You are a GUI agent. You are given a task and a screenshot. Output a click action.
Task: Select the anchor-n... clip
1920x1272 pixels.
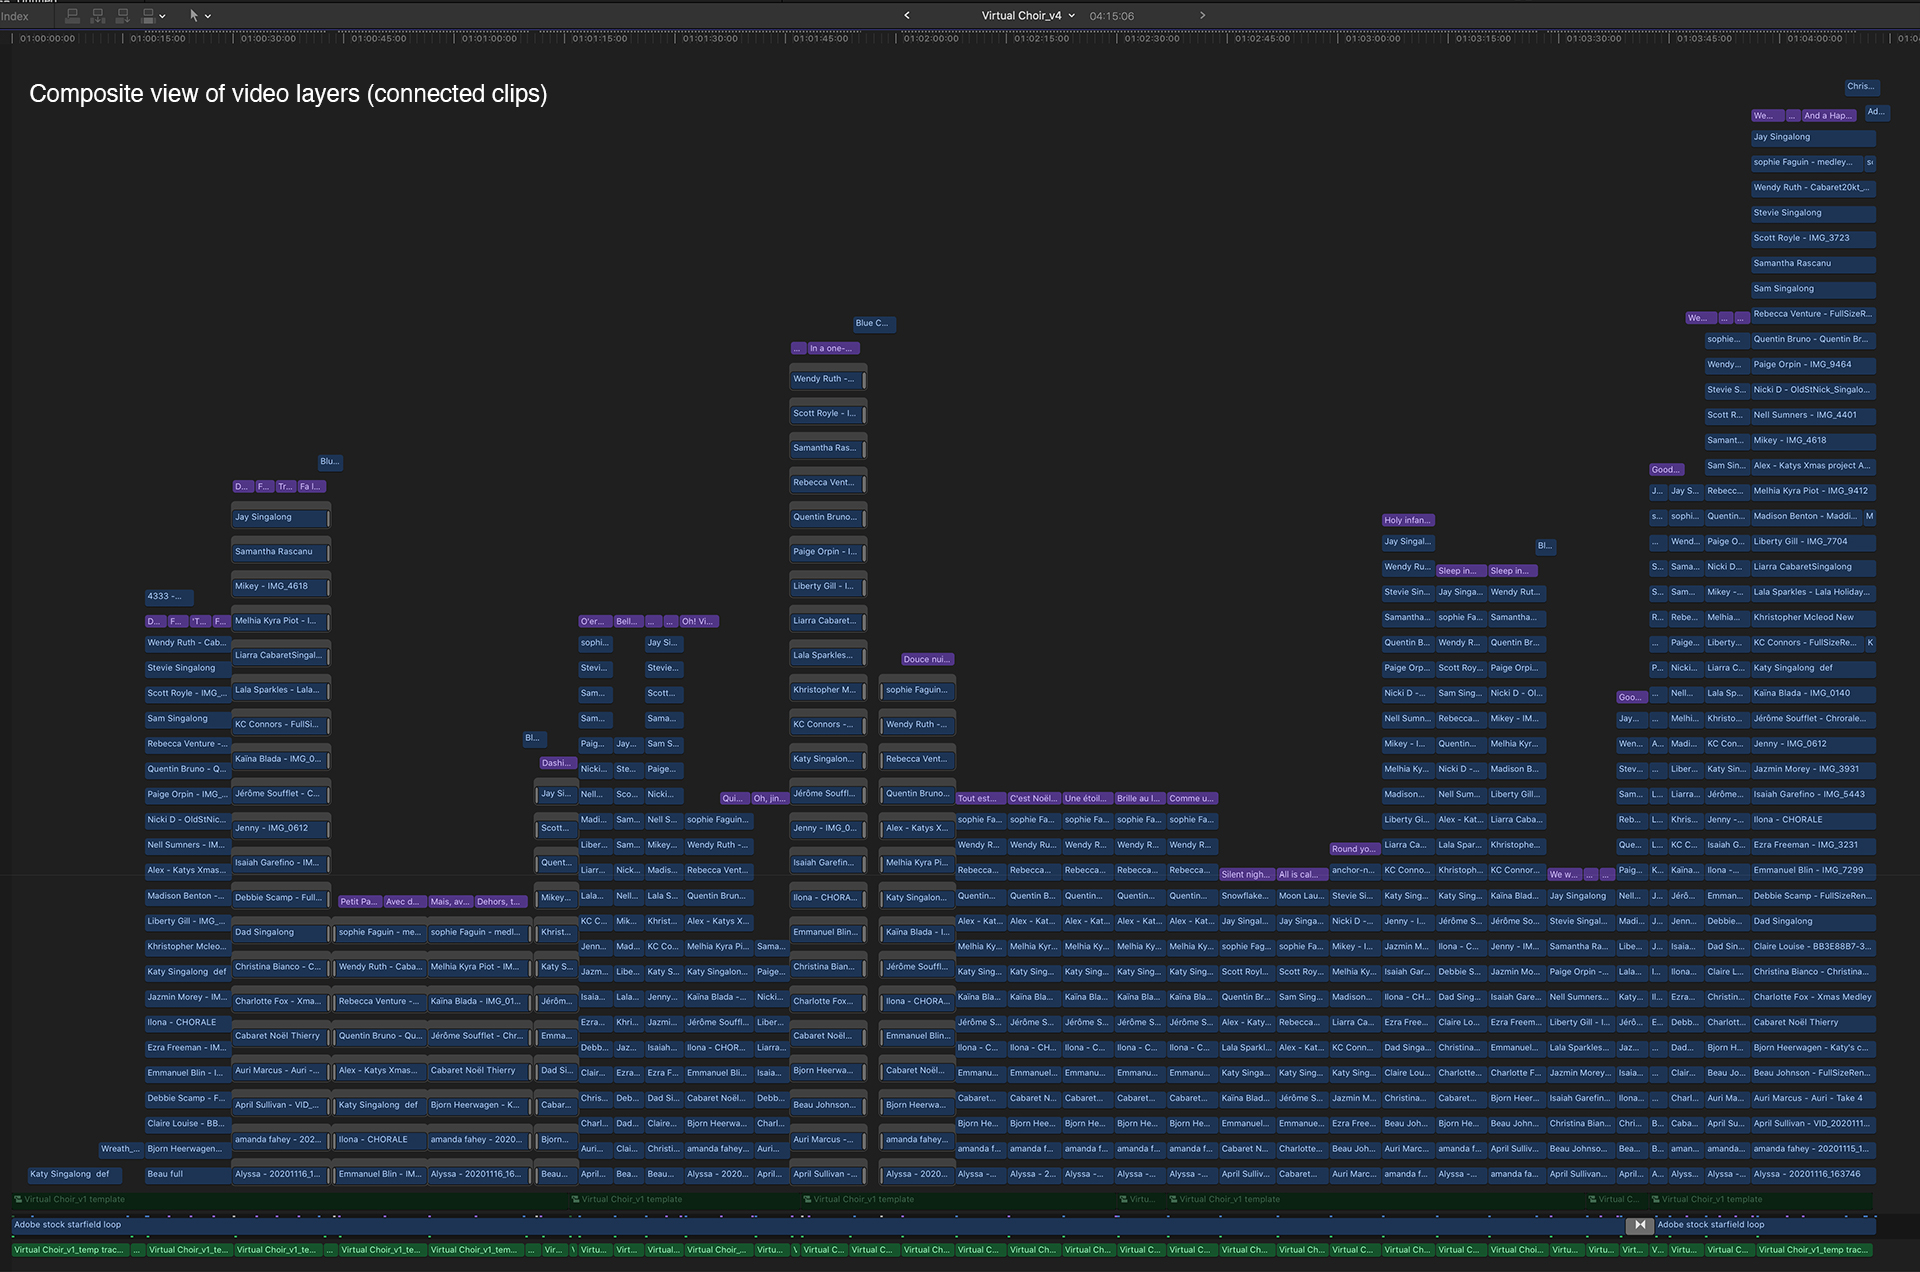1354,870
